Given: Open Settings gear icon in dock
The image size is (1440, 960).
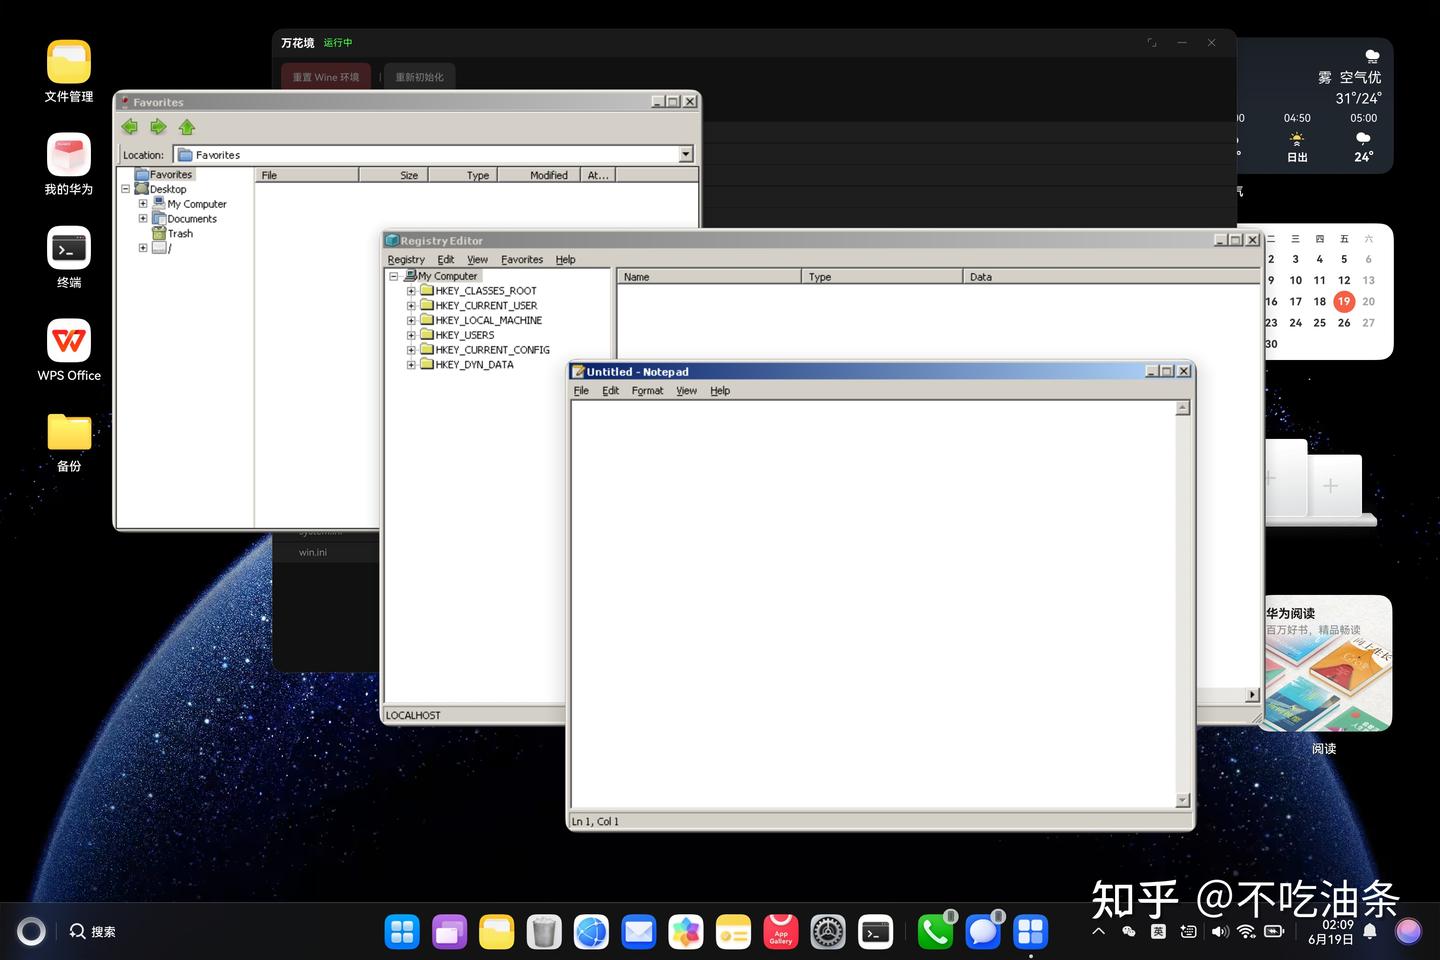Looking at the screenshot, I should coord(828,932).
